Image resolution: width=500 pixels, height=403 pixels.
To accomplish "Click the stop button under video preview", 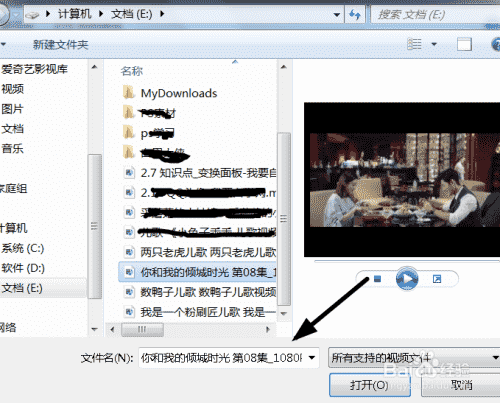I will (377, 278).
